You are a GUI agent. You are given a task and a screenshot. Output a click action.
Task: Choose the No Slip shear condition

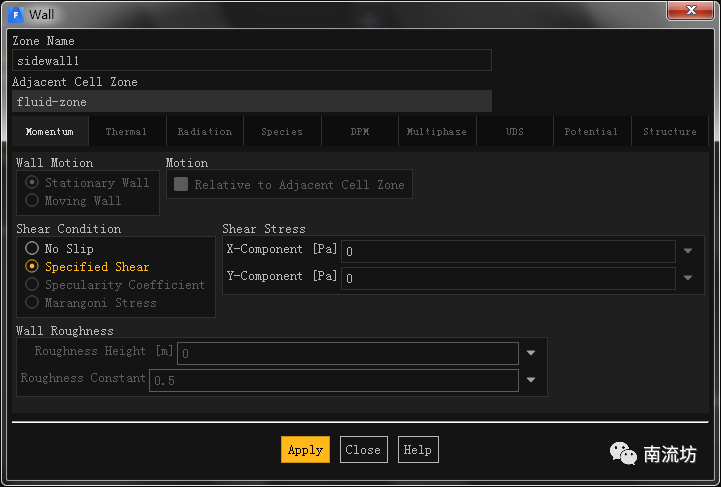point(32,248)
